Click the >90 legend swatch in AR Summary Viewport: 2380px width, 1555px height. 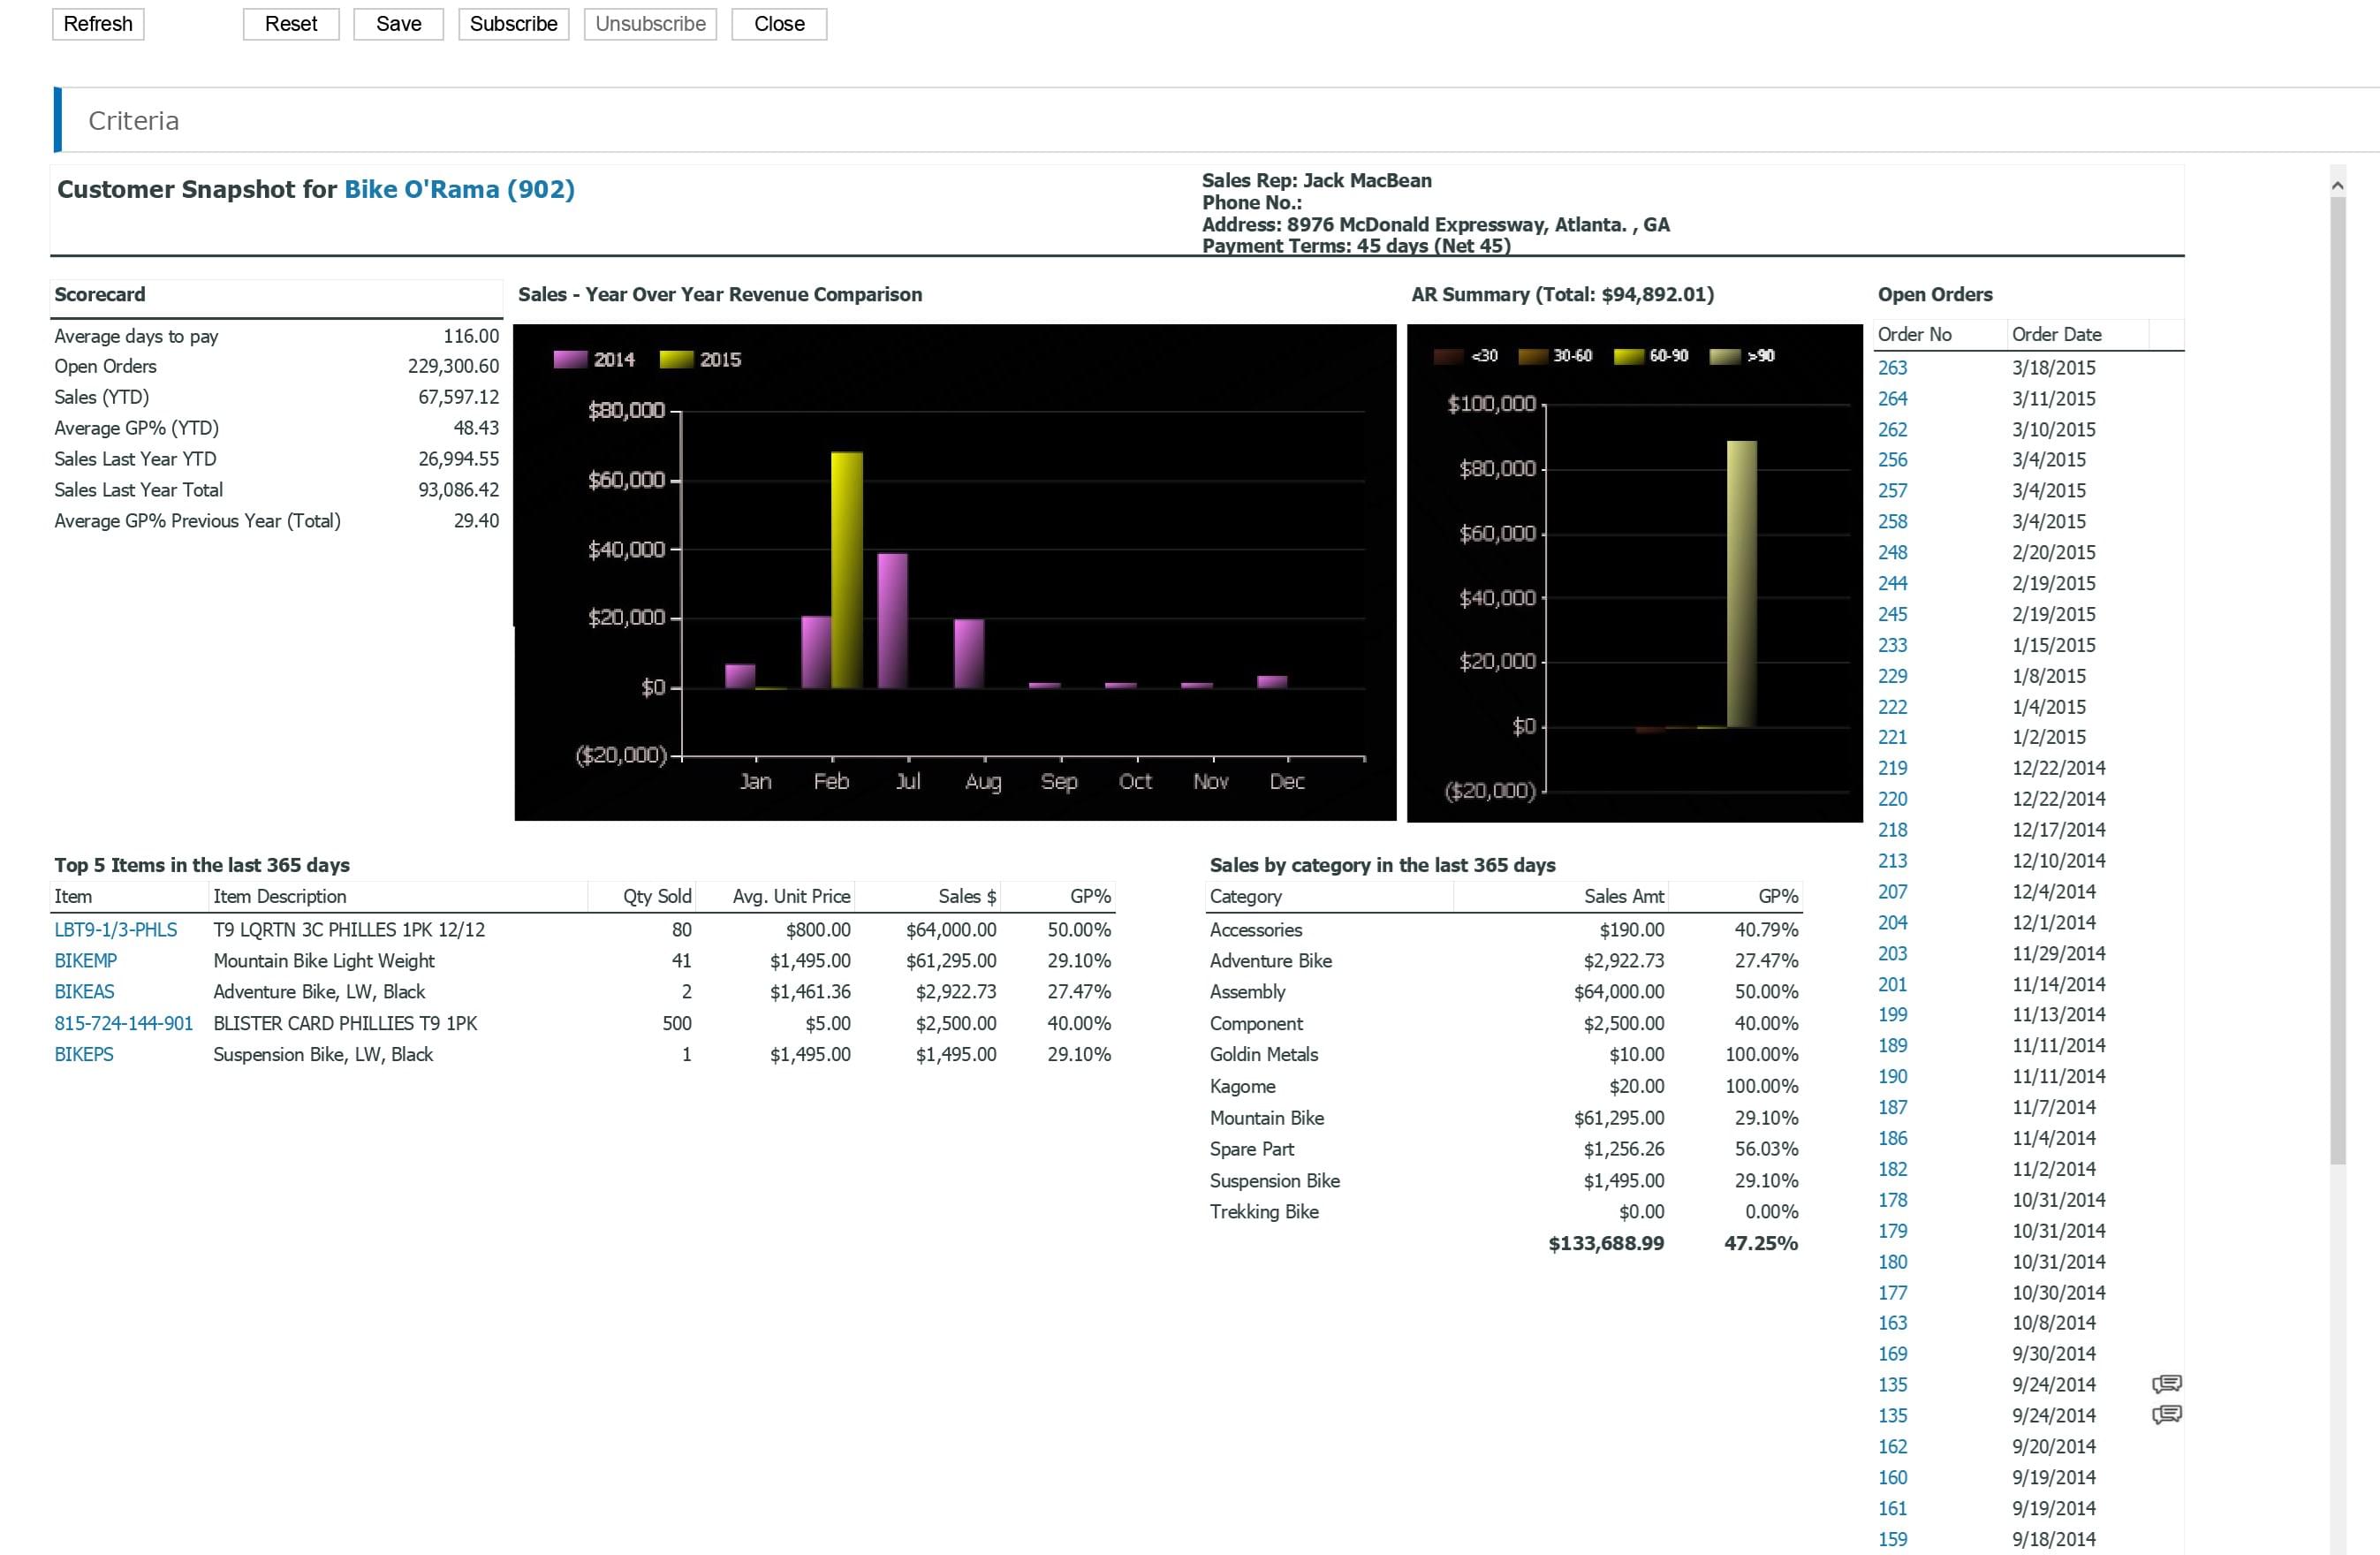pos(1725,356)
